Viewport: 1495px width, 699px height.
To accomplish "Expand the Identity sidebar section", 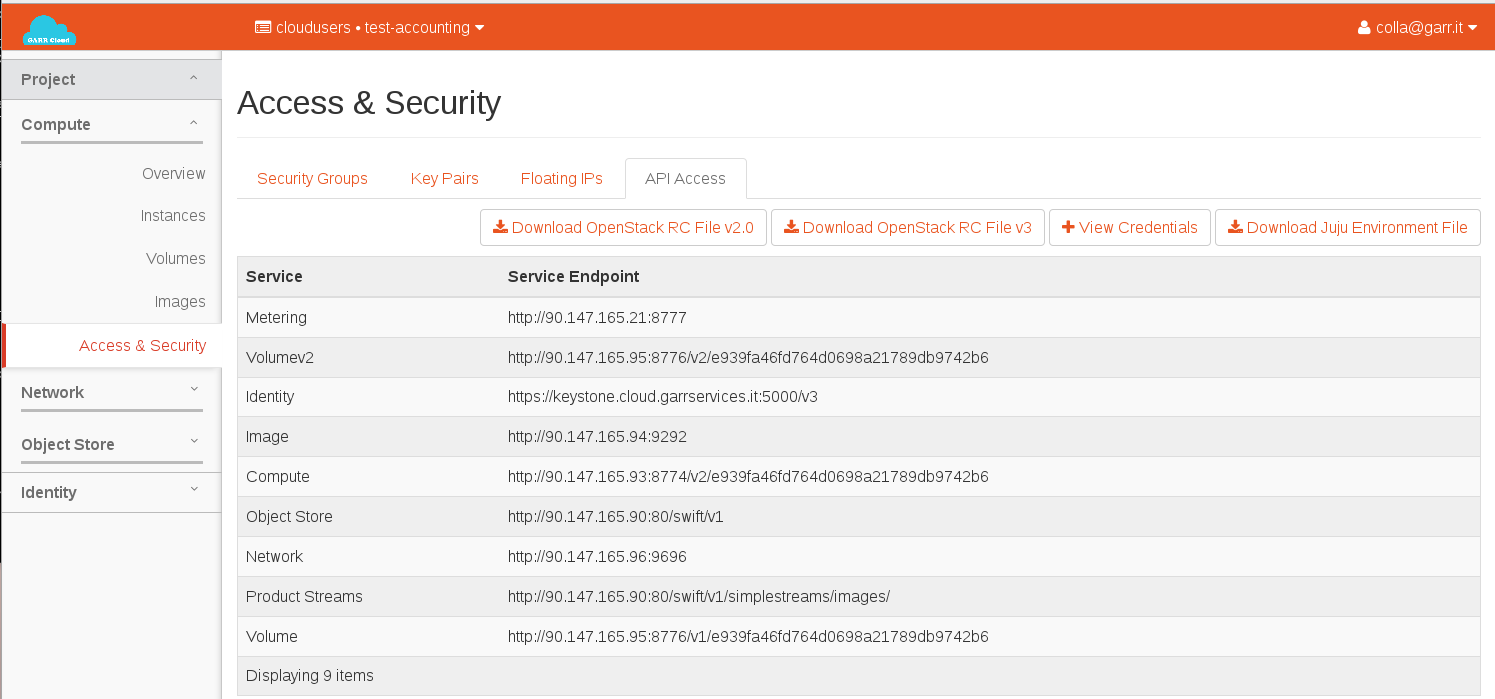I will [x=111, y=493].
